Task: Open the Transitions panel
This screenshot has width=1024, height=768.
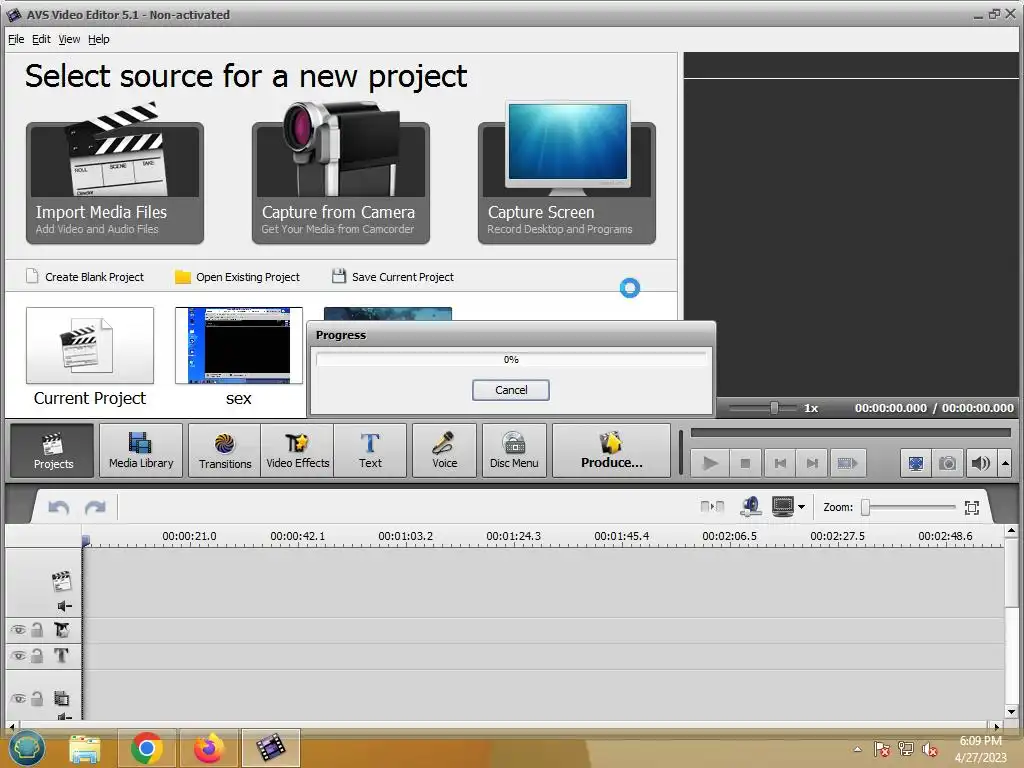Action: pos(225,451)
